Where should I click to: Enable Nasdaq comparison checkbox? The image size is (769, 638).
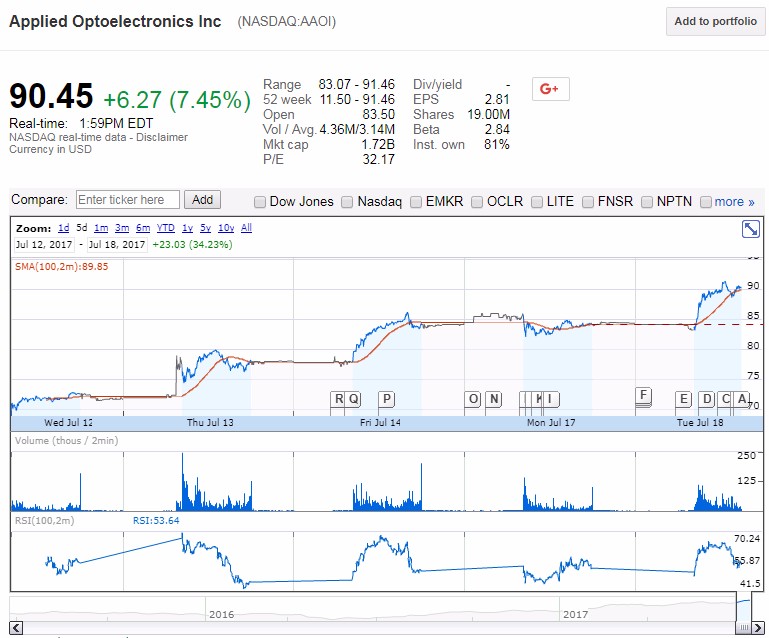coord(347,202)
